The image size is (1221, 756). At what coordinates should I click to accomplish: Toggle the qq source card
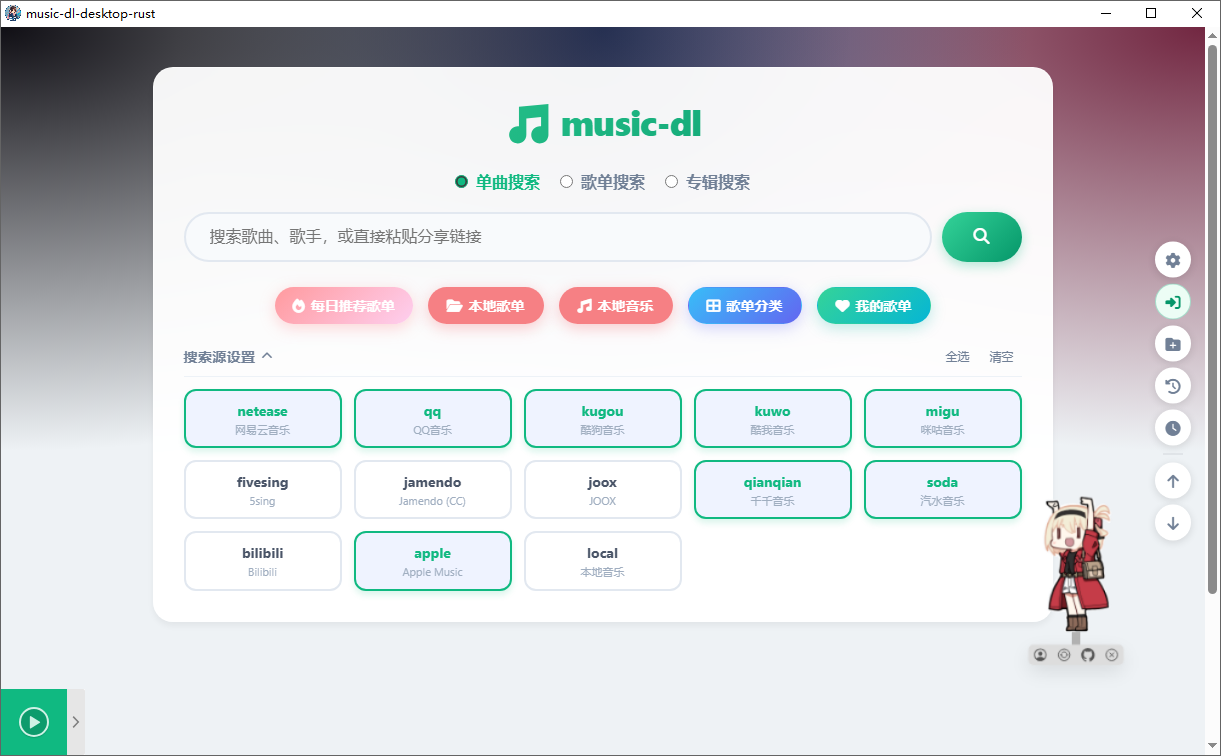433,419
